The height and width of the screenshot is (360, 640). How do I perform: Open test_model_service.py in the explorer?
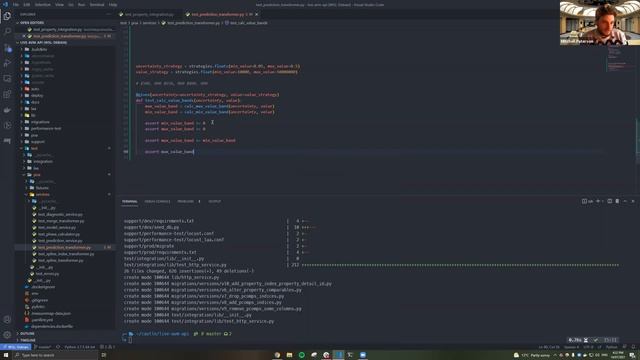pos(56,227)
